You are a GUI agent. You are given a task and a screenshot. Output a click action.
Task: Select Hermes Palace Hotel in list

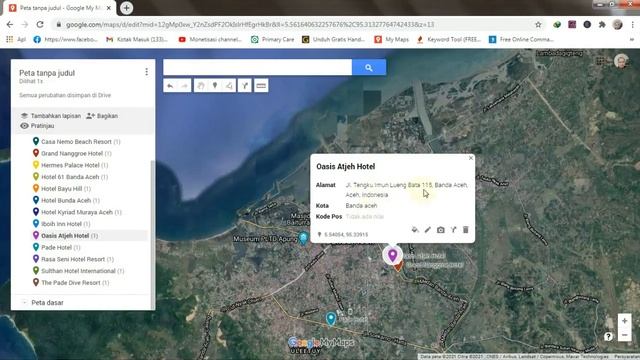(x=70, y=165)
